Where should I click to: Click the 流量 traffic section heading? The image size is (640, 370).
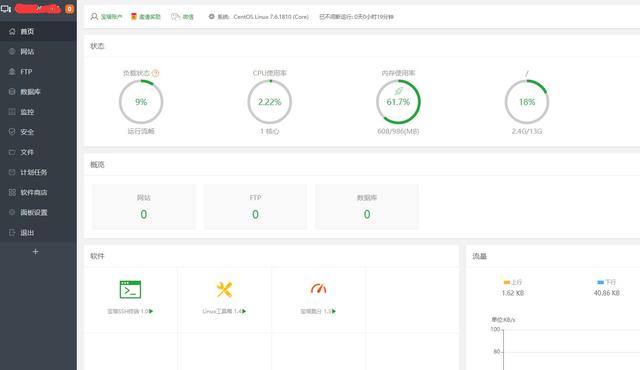click(480, 256)
